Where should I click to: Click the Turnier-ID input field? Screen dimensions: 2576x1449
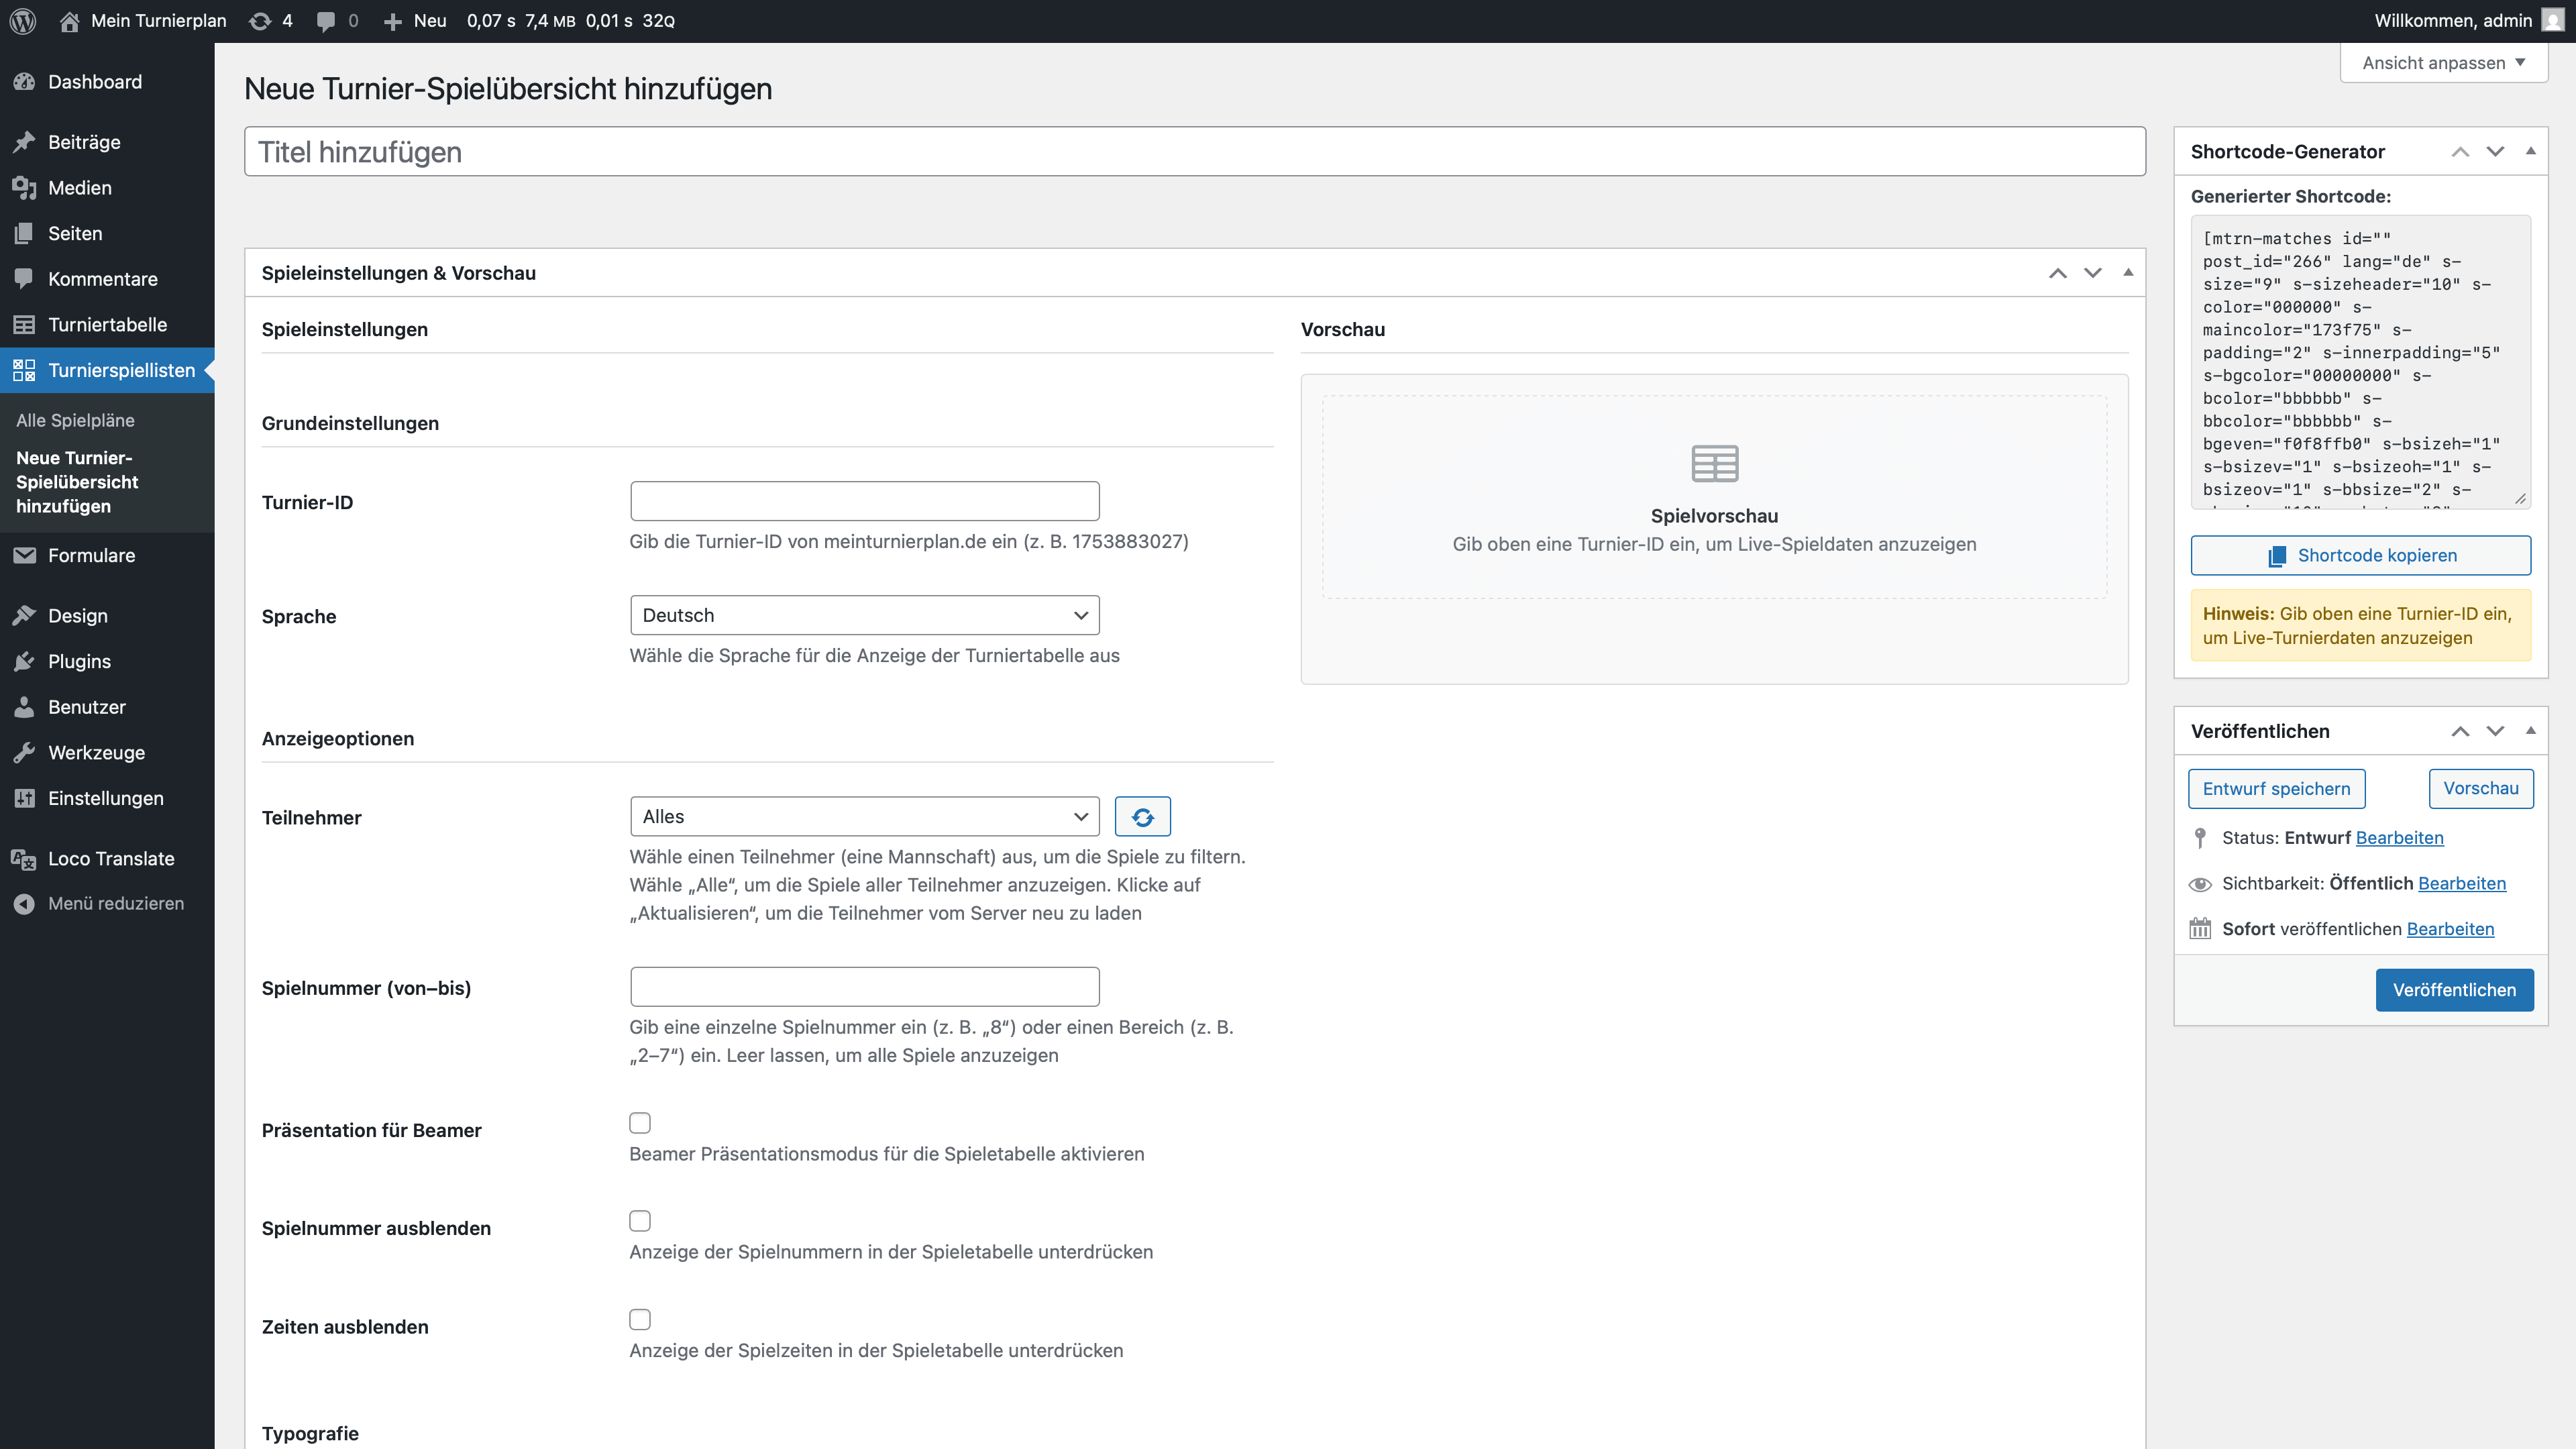(x=864, y=501)
